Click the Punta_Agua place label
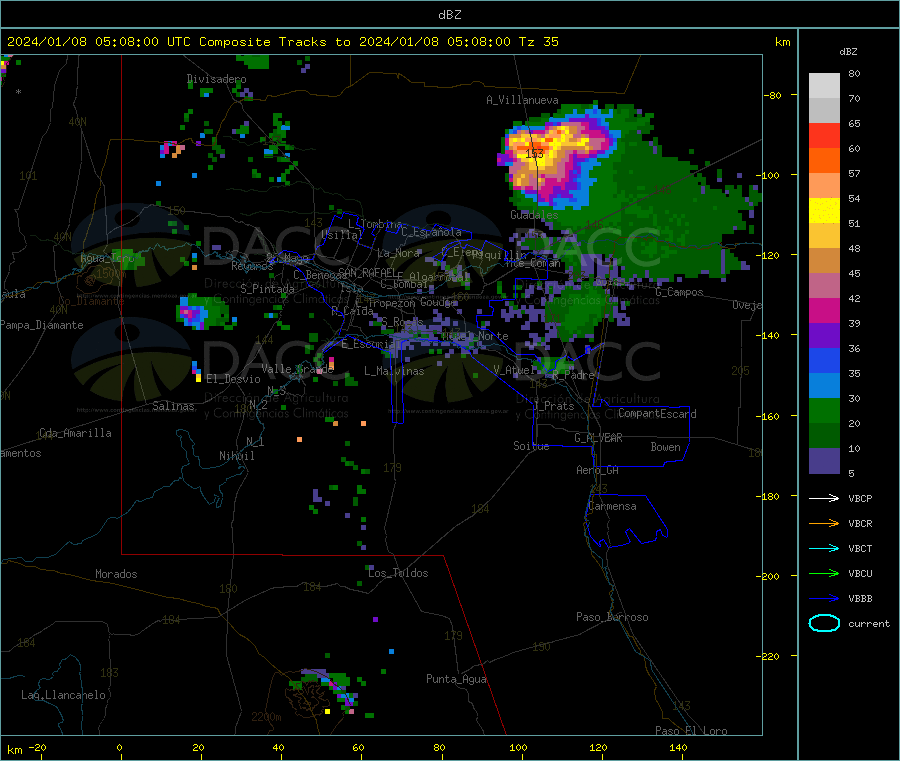 (456, 679)
